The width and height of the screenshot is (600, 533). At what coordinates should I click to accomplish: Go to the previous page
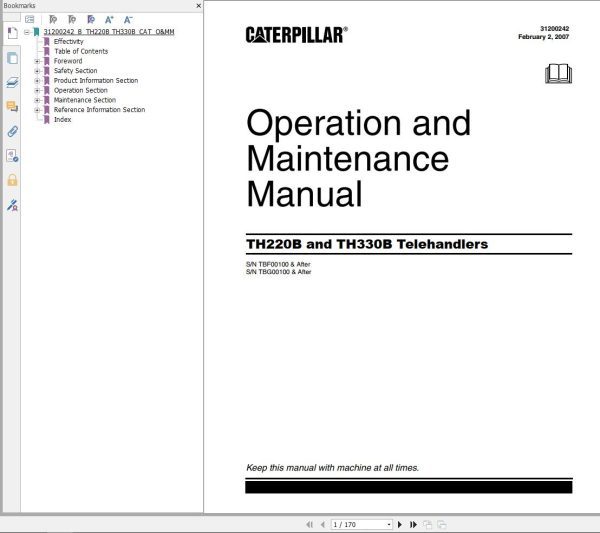[x=323, y=524]
